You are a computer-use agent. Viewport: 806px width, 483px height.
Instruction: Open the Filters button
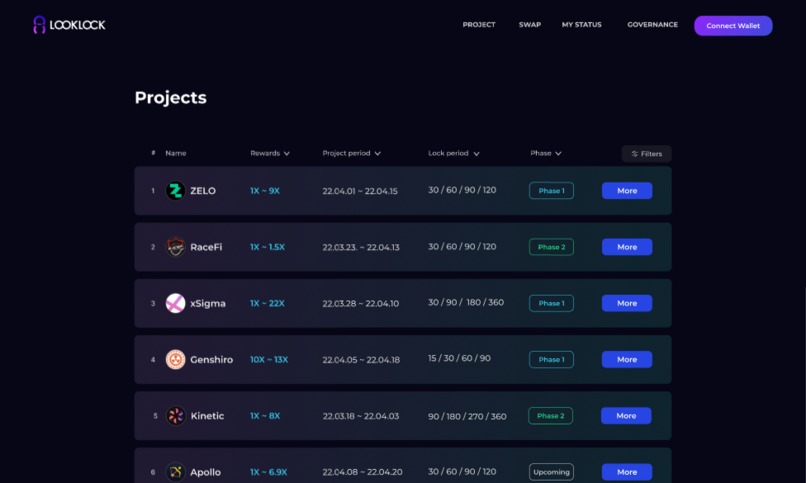[646, 154]
